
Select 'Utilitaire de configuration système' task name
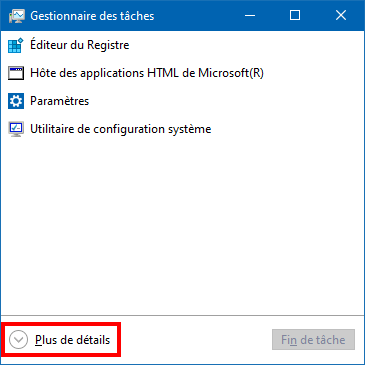click(x=121, y=129)
